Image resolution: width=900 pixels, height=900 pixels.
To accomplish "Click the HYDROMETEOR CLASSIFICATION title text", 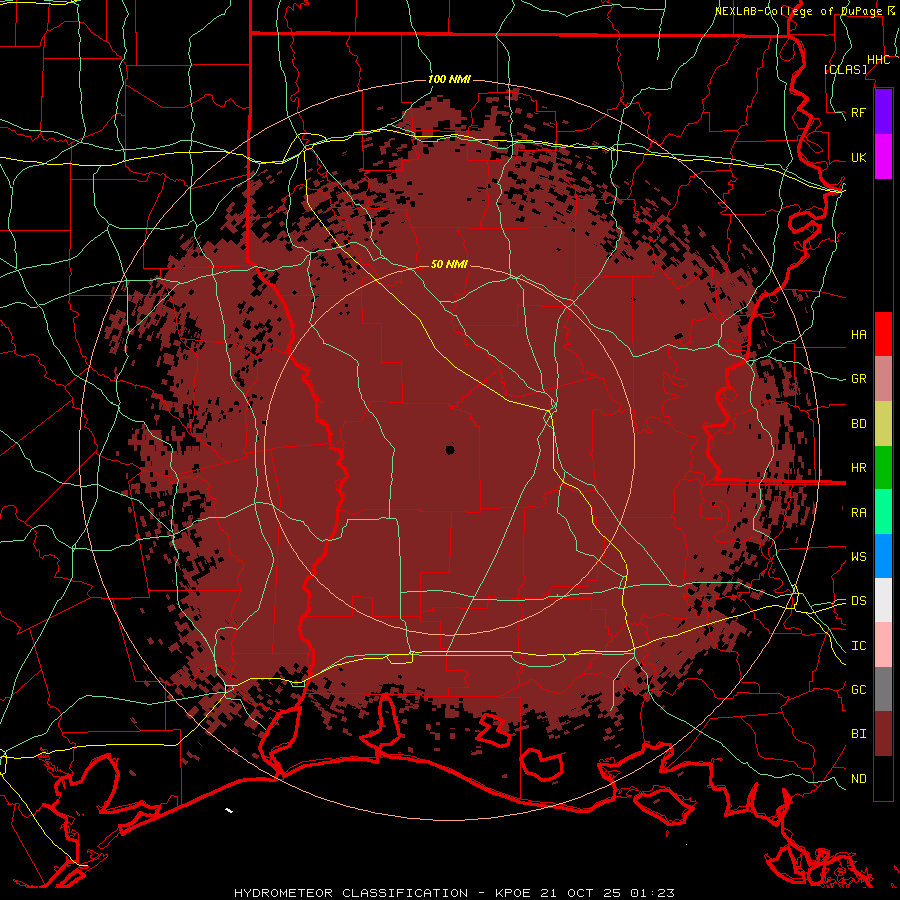I will pyautogui.click(x=351, y=893).
